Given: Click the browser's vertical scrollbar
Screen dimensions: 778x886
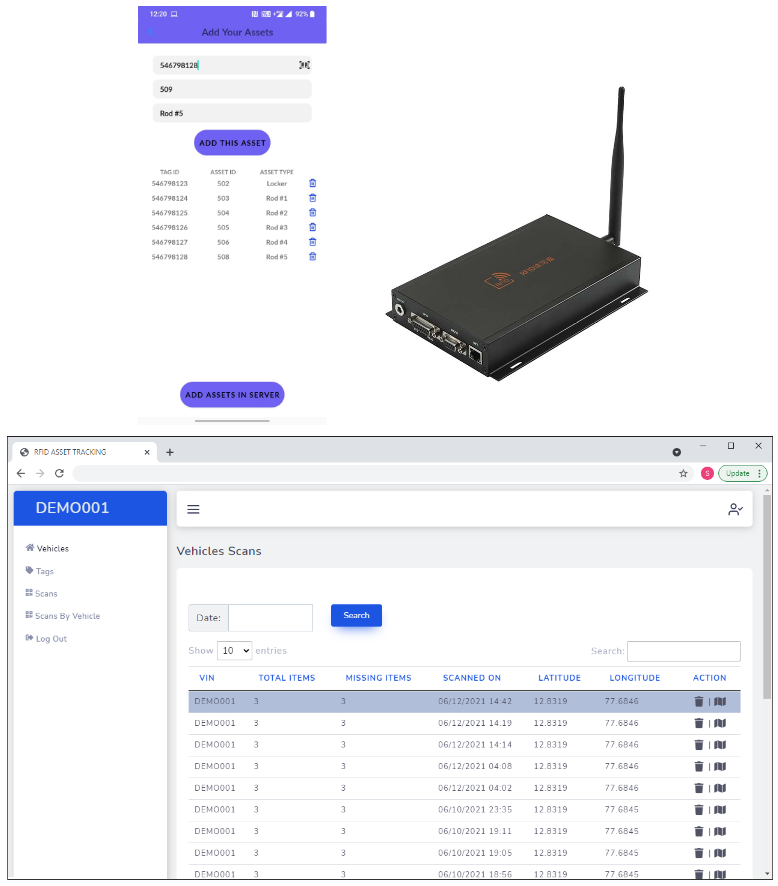Looking at the screenshot, I should (767, 600).
